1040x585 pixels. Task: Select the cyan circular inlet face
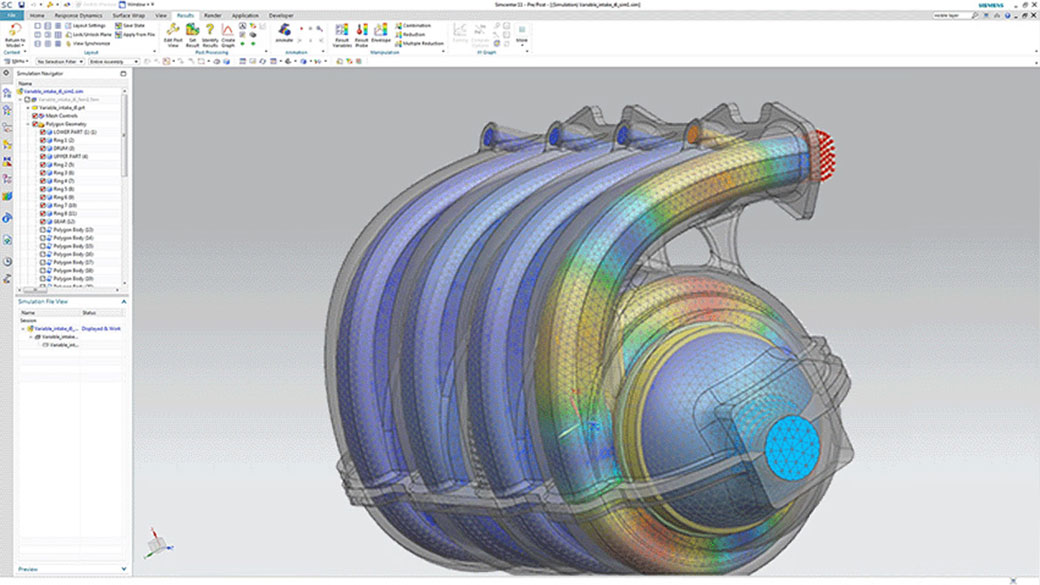pyautogui.click(x=793, y=448)
